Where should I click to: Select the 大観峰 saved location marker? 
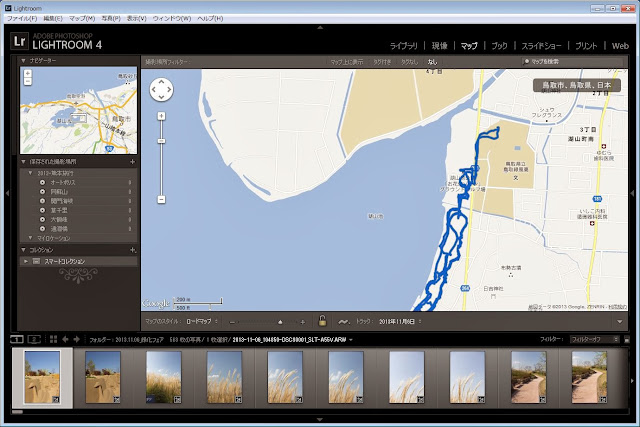pos(42,220)
